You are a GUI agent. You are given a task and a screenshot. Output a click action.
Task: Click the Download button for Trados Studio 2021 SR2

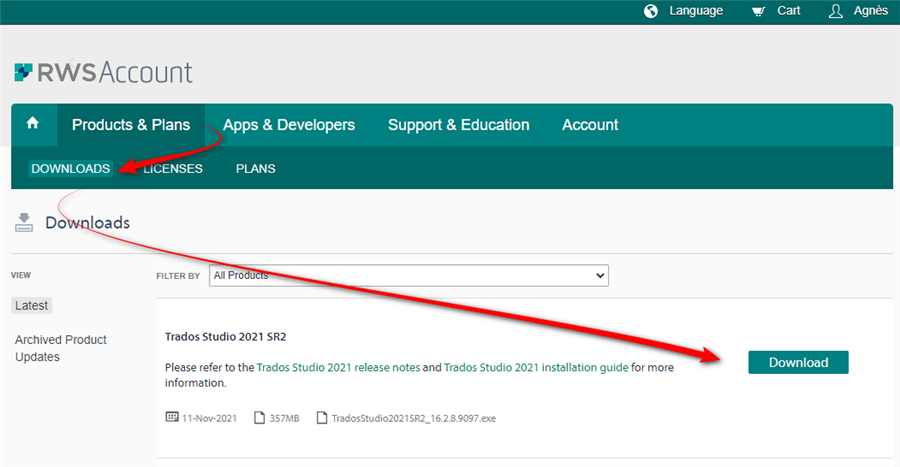click(798, 363)
